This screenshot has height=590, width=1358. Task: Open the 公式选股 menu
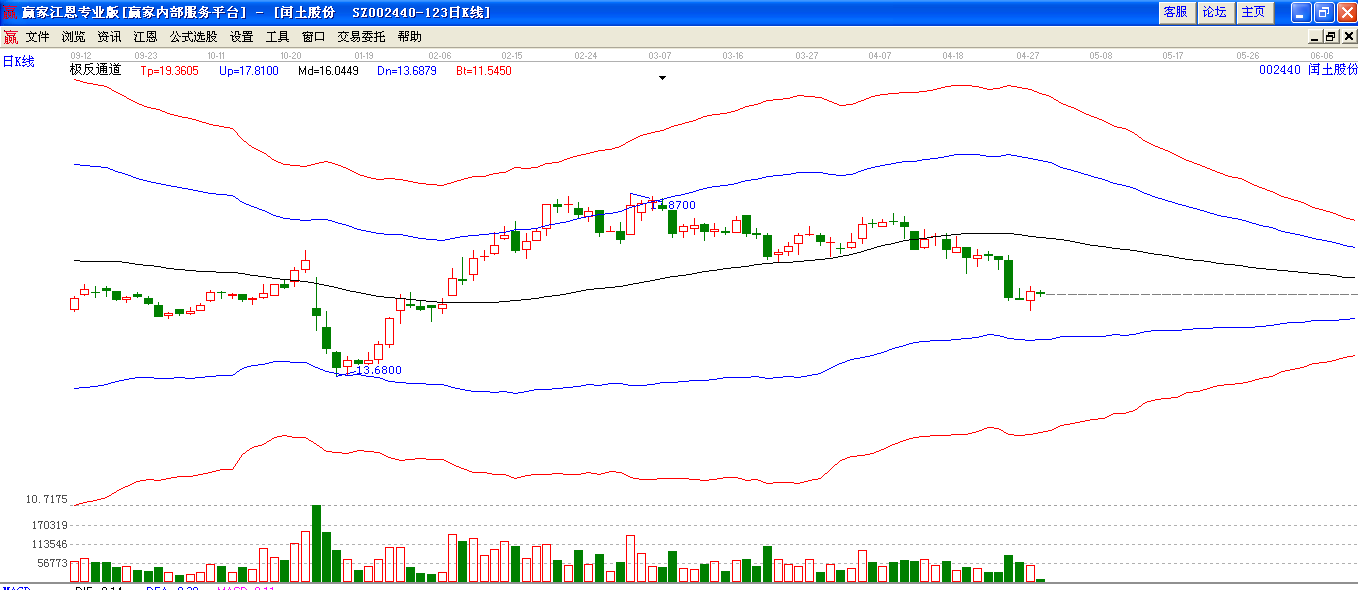194,36
